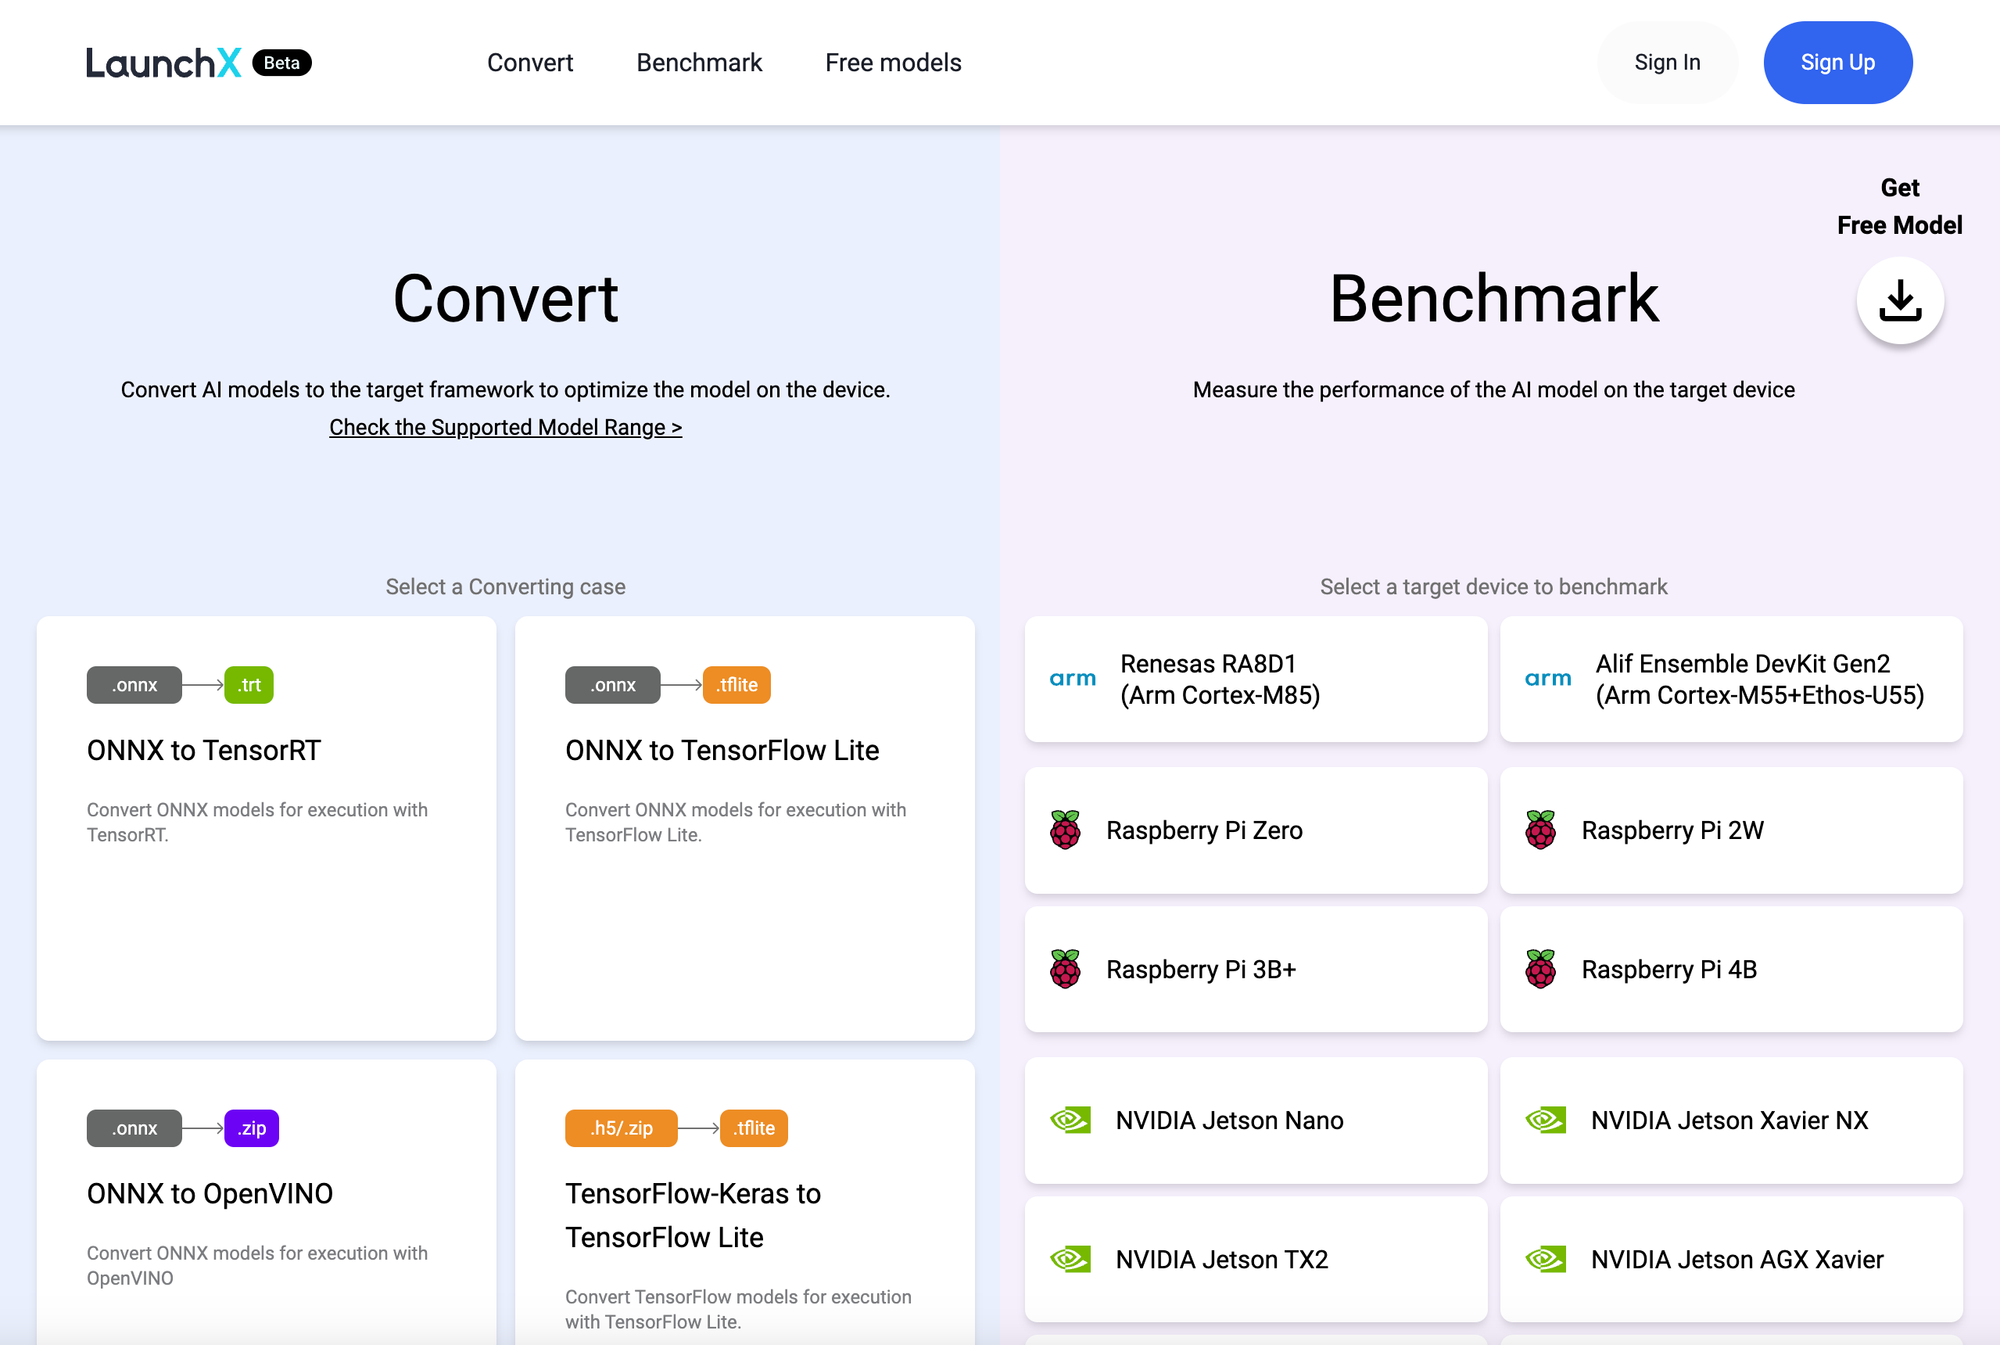Screen dimensions: 2000x1345
Task: Click raspberry icon beside Raspberry Pi 4B
Action: pos(1541,969)
